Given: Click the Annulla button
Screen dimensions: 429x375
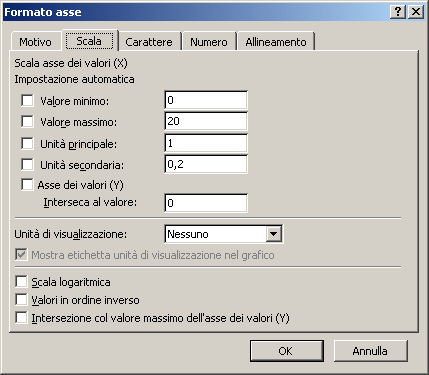Looking at the screenshot, I should [370, 351].
